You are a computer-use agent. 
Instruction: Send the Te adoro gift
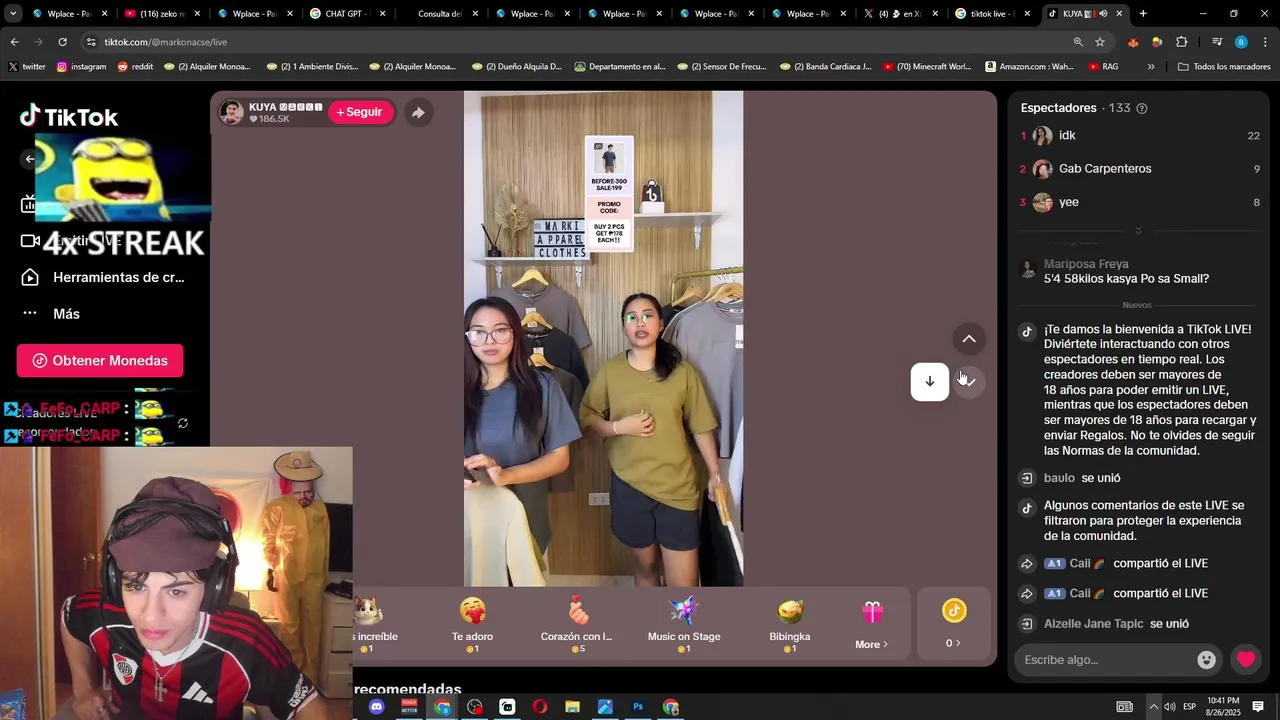click(x=472, y=625)
